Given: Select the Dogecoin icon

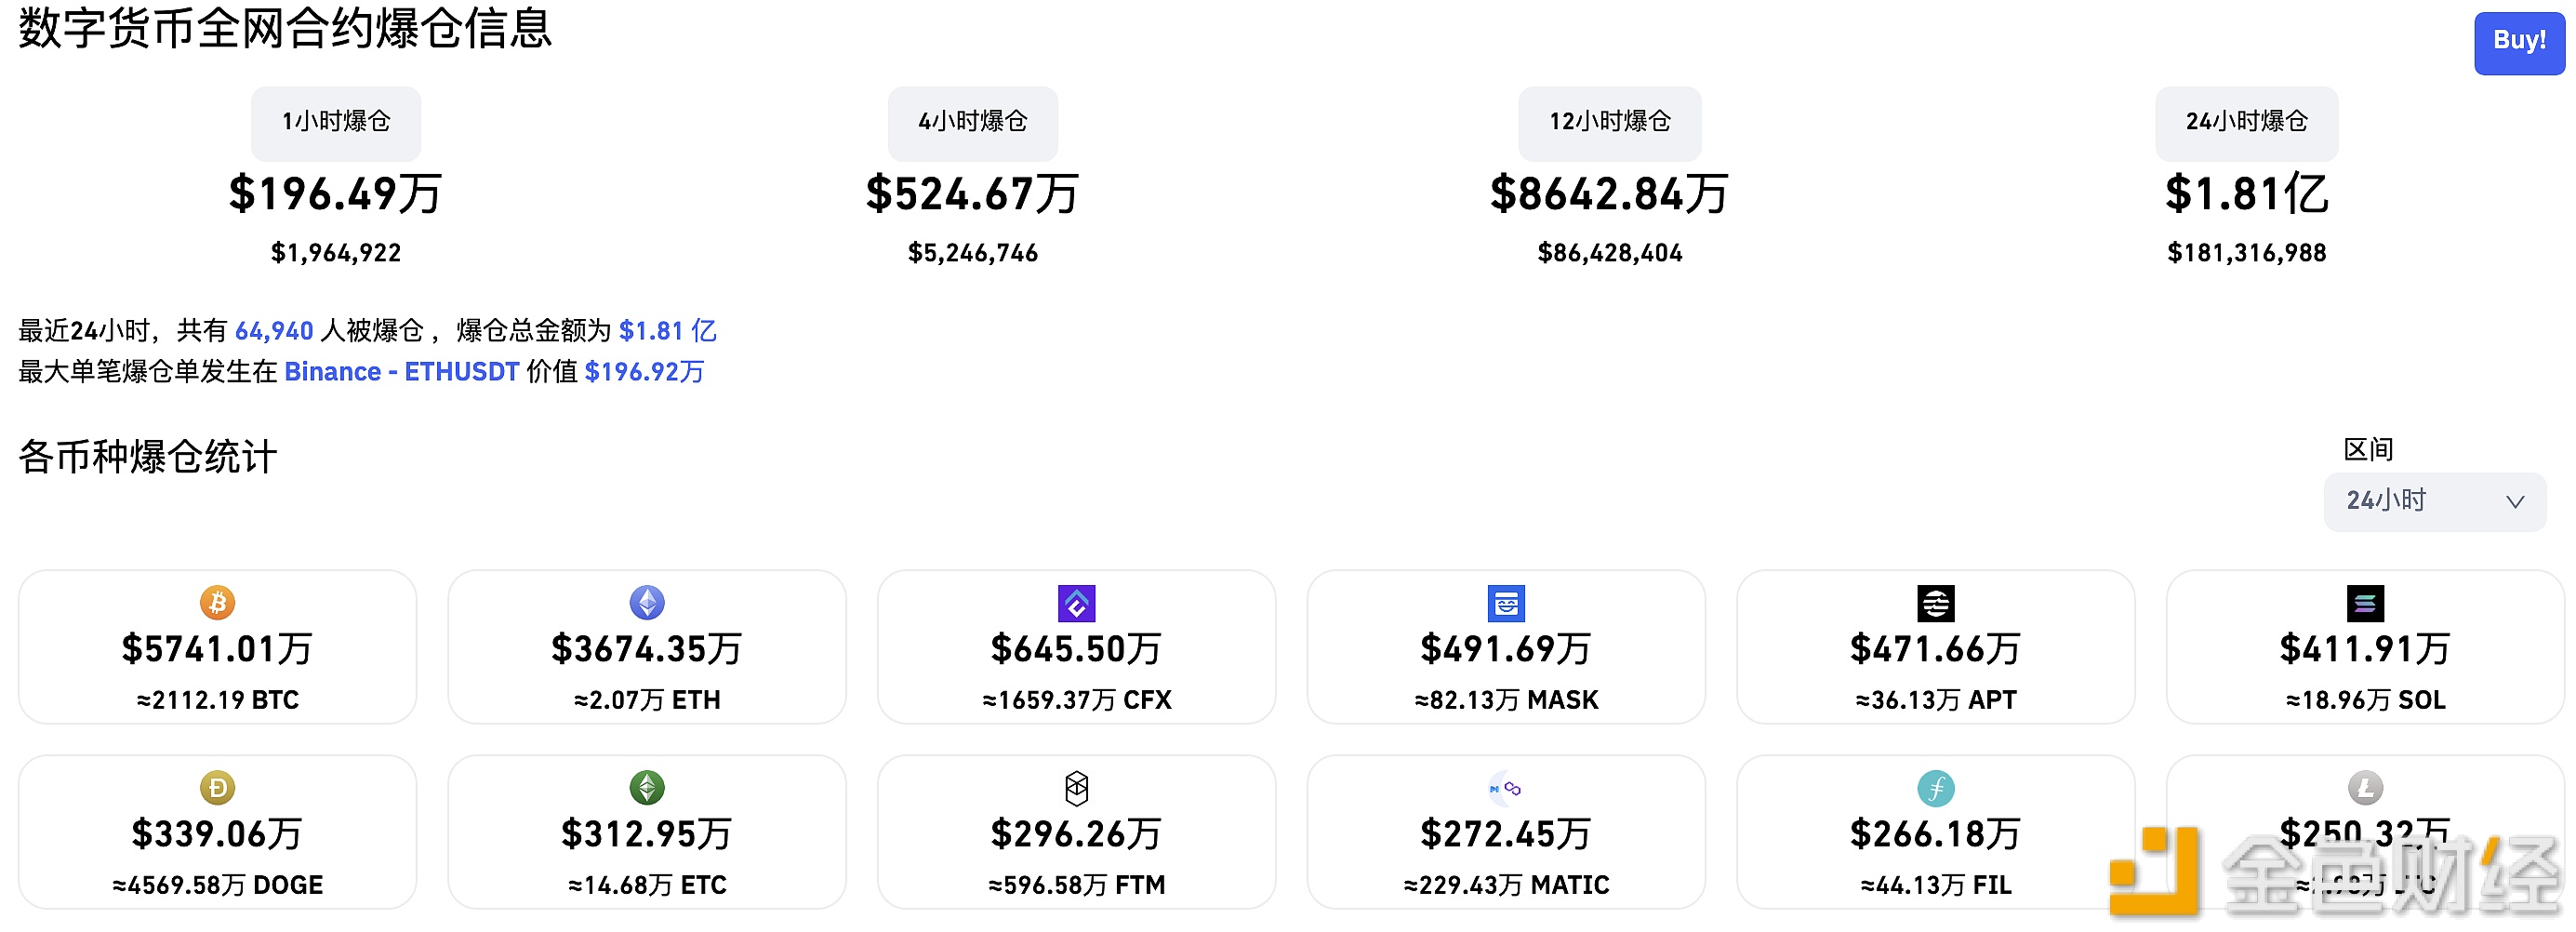Looking at the screenshot, I should (x=216, y=787).
